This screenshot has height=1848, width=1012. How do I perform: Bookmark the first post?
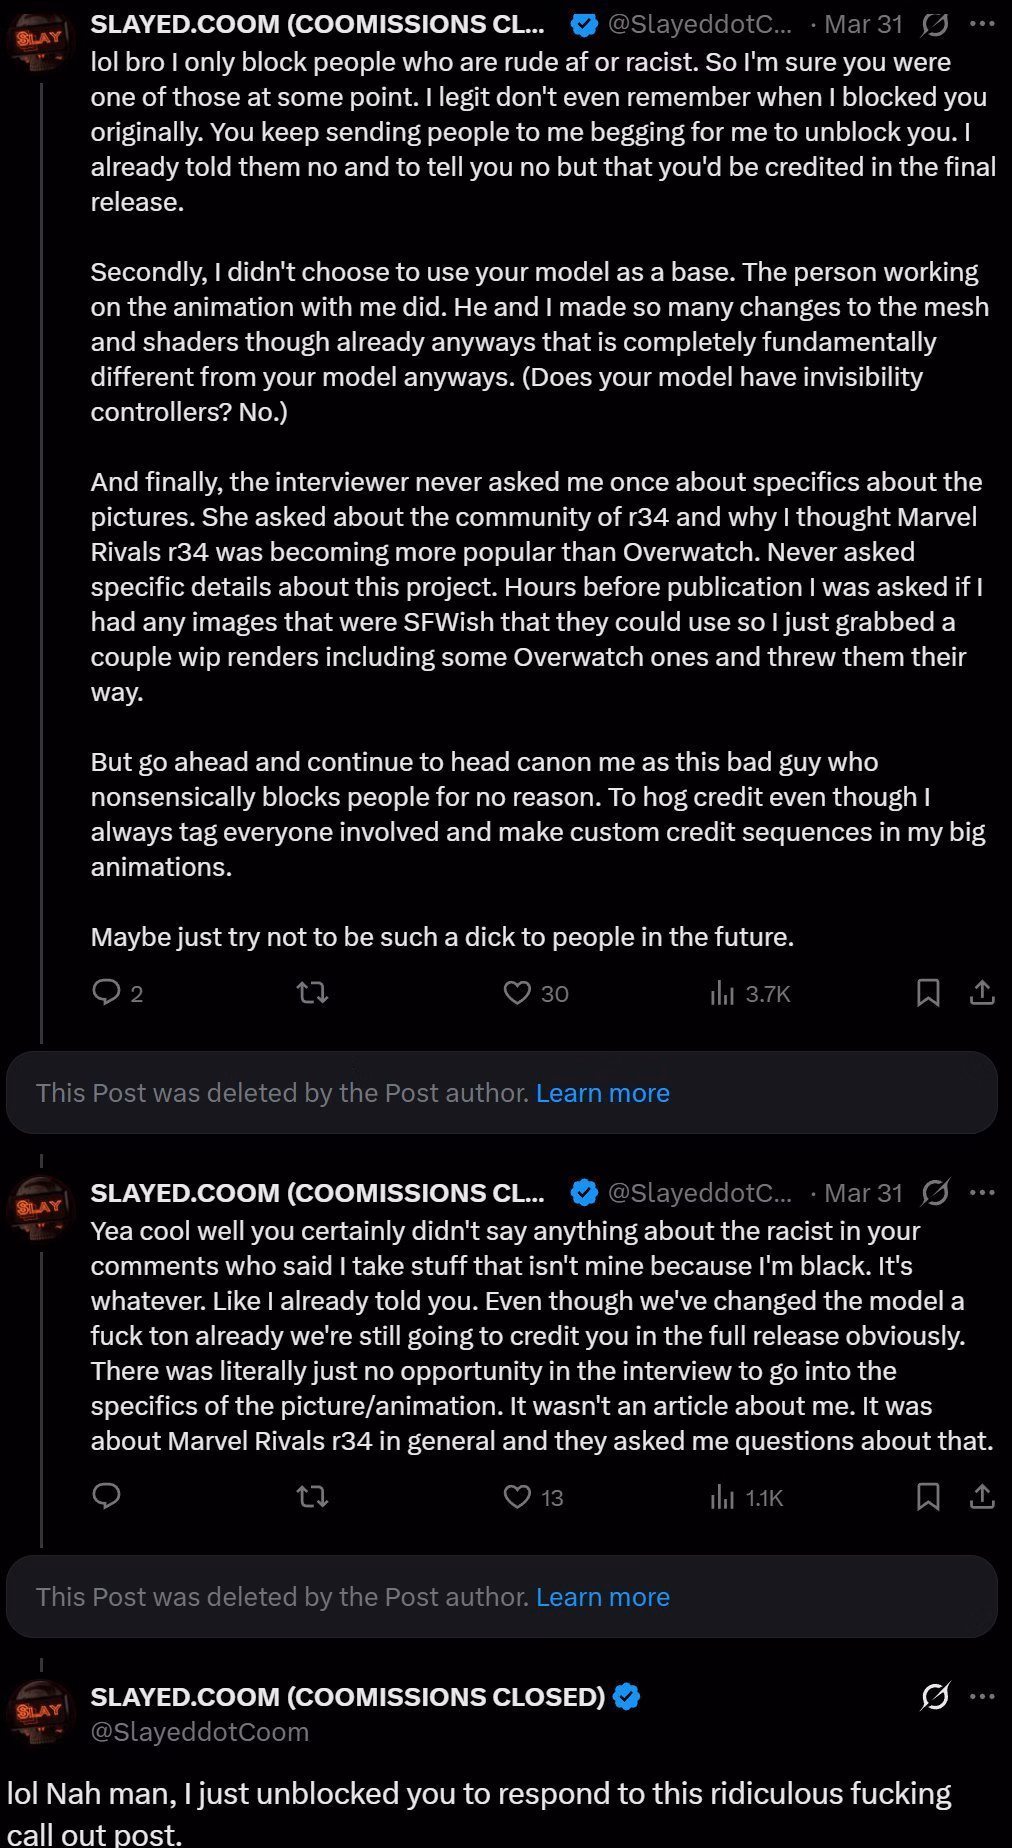coord(928,992)
